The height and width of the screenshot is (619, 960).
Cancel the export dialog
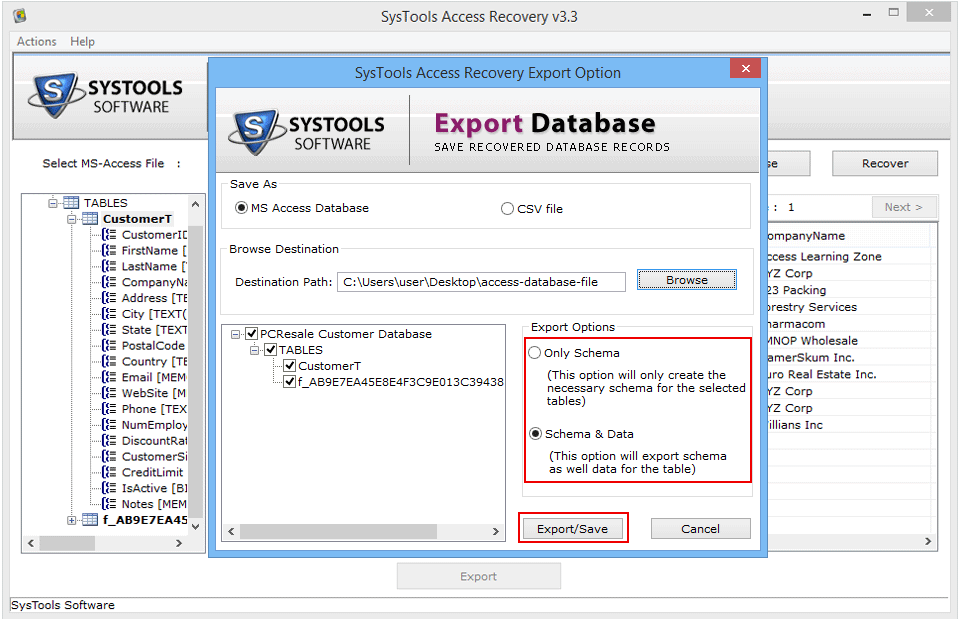[x=700, y=528]
